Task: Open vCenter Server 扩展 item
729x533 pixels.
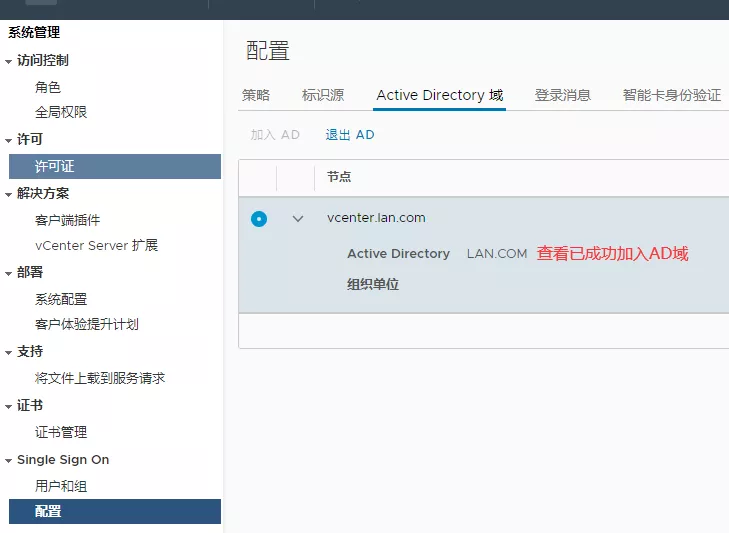Action: (x=96, y=245)
